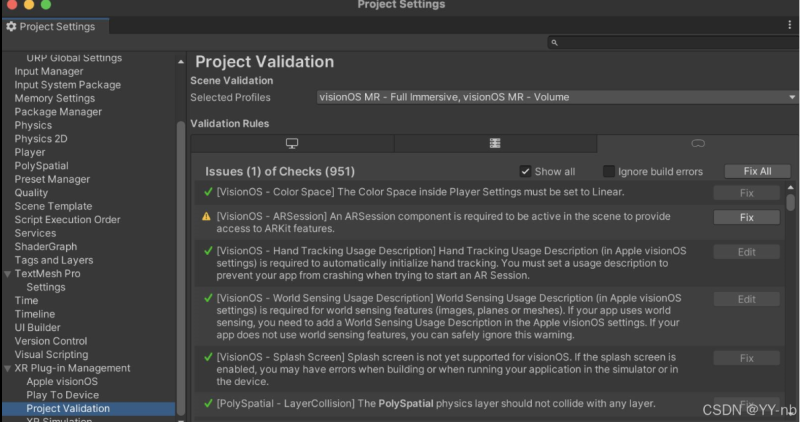Viewport: 800px width, 422px height.
Task: Open the Selected Profiles dropdown
Action: [556, 97]
